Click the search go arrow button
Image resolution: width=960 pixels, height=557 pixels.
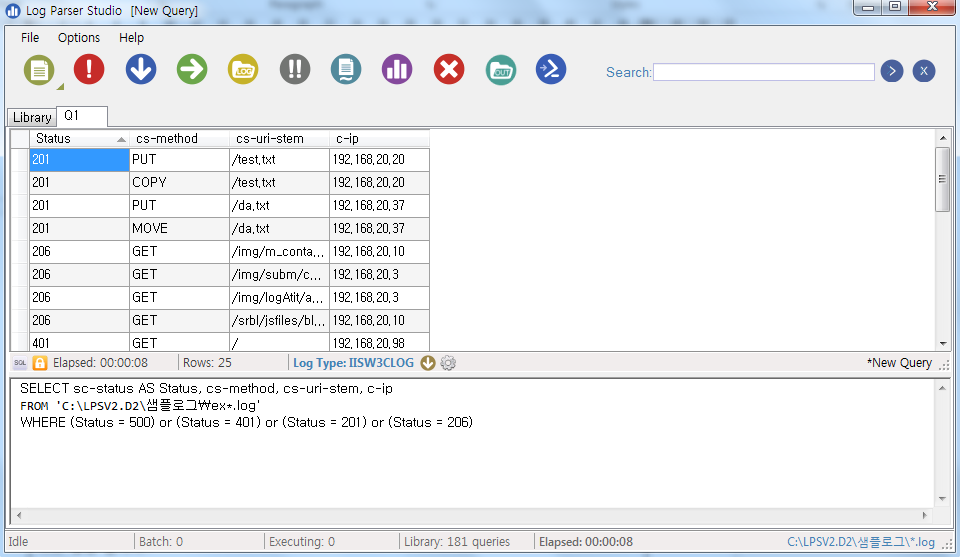[x=891, y=71]
